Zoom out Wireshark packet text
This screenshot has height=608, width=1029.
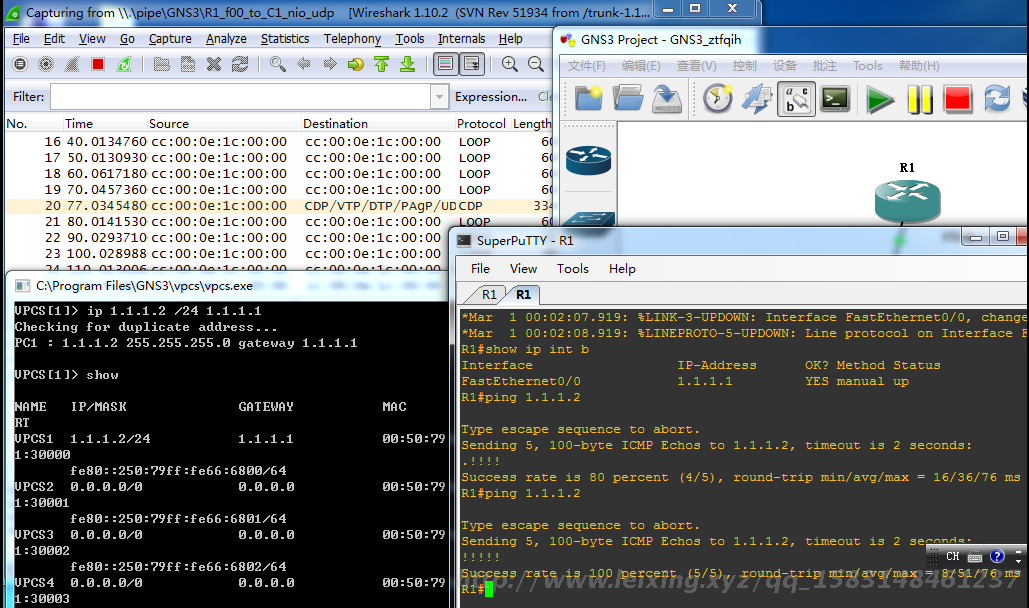coord(536,64)
